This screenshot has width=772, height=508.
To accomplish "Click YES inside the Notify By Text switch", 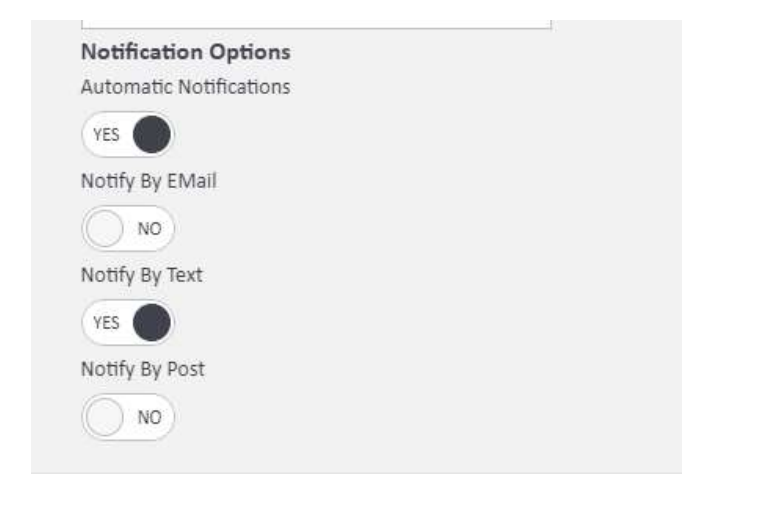I will click(x=106, y=323).
